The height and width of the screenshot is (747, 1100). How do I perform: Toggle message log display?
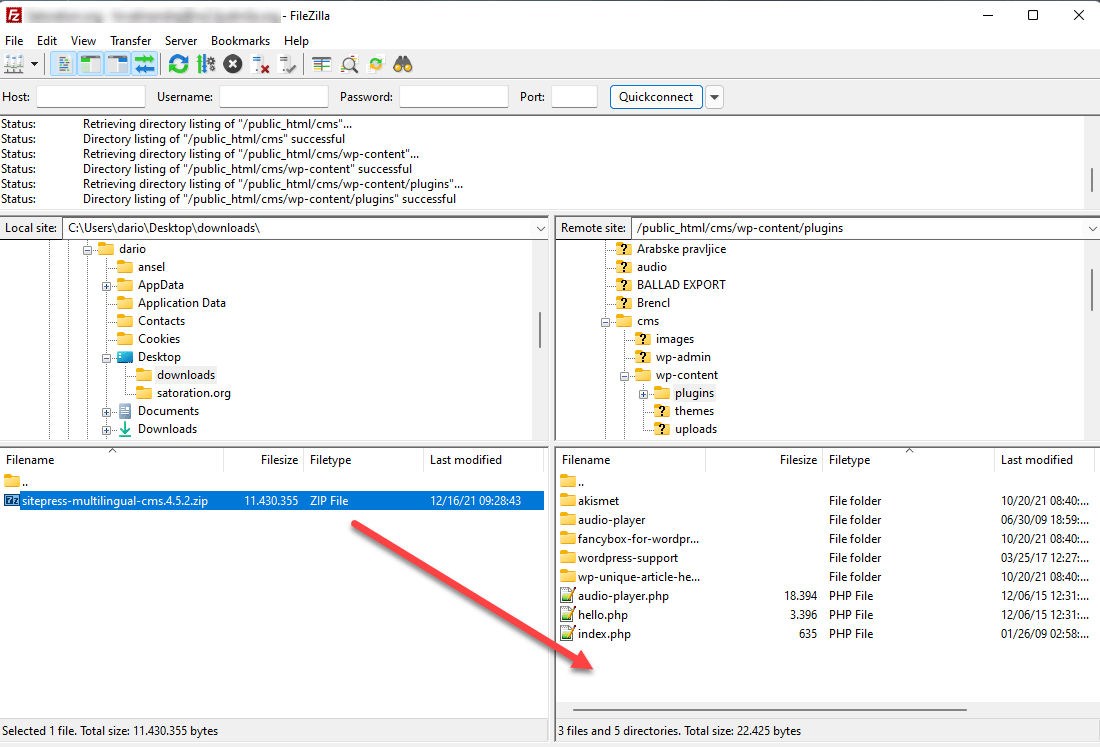(x=63, y=65)
